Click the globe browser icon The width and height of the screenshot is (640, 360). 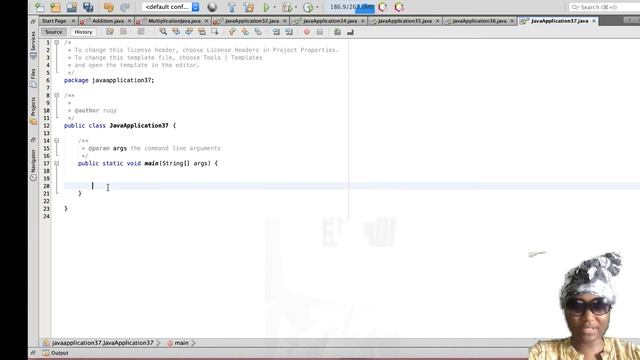[212, 7]
